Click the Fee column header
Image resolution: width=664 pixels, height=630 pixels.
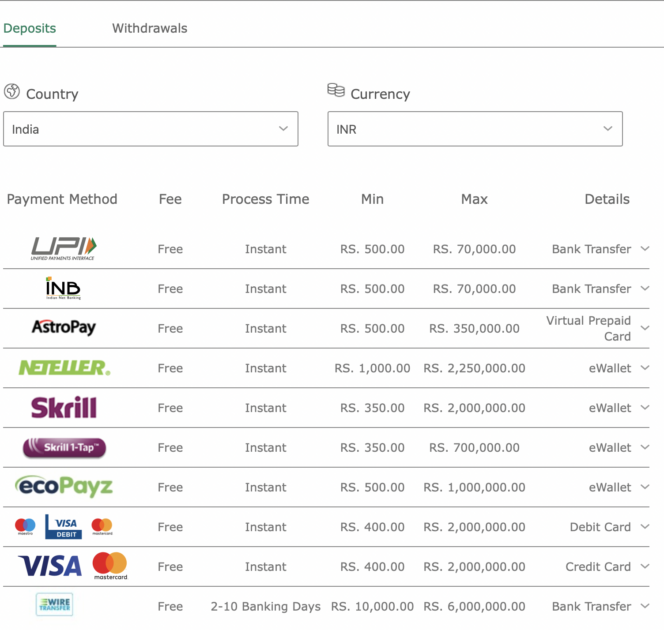coord(170,199)
